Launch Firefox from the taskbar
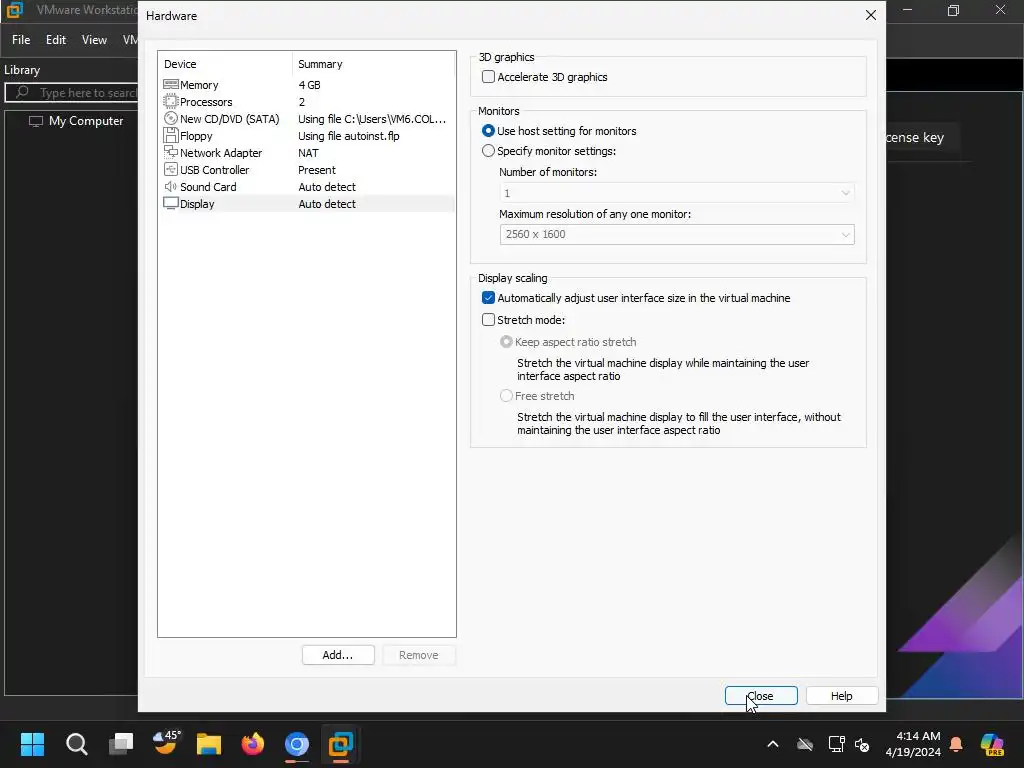Screen dimensions: 1024x768 click(x=253, y=744)
